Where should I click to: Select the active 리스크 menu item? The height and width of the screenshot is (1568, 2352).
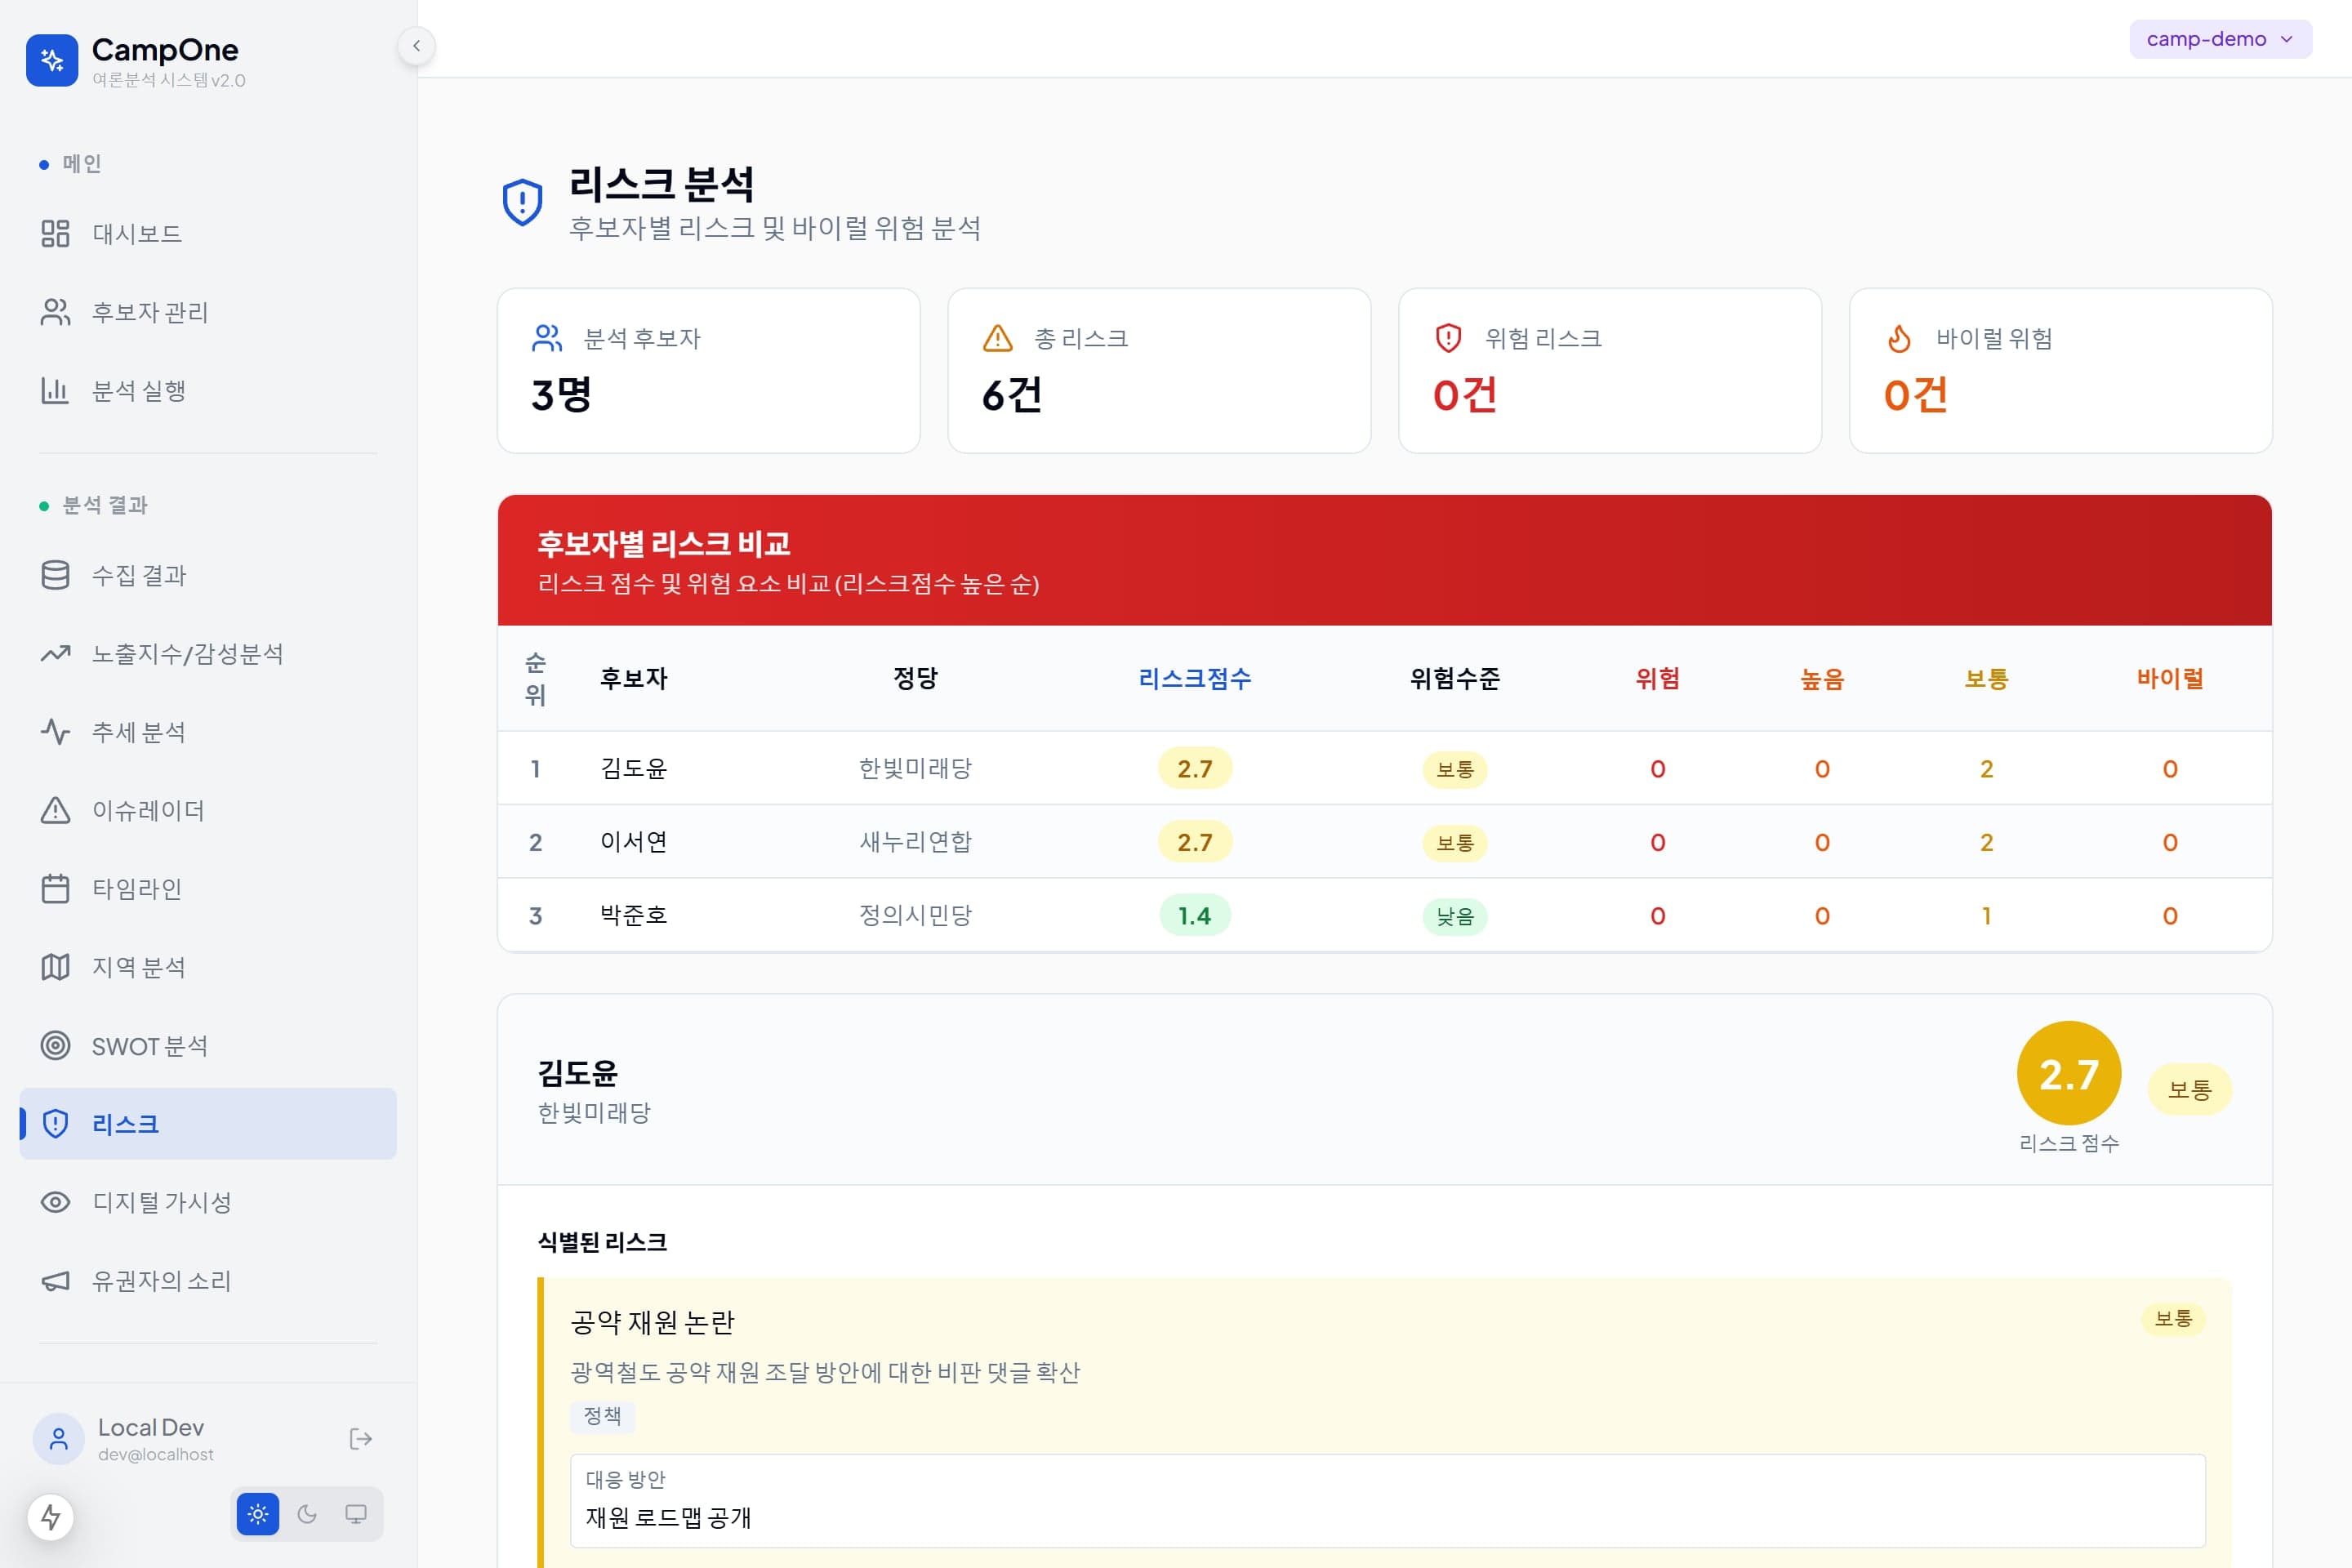click(208, 1124)
